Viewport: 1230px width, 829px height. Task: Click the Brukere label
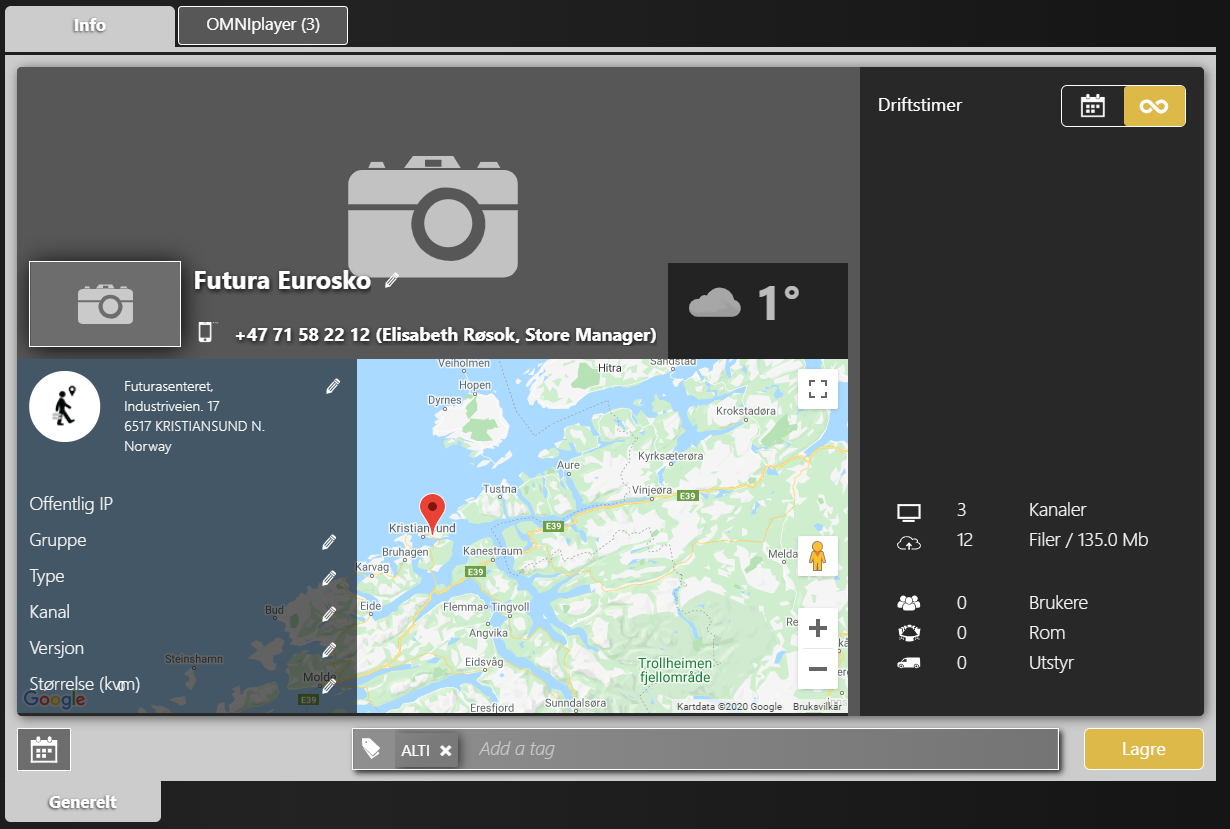point(1058,603)
